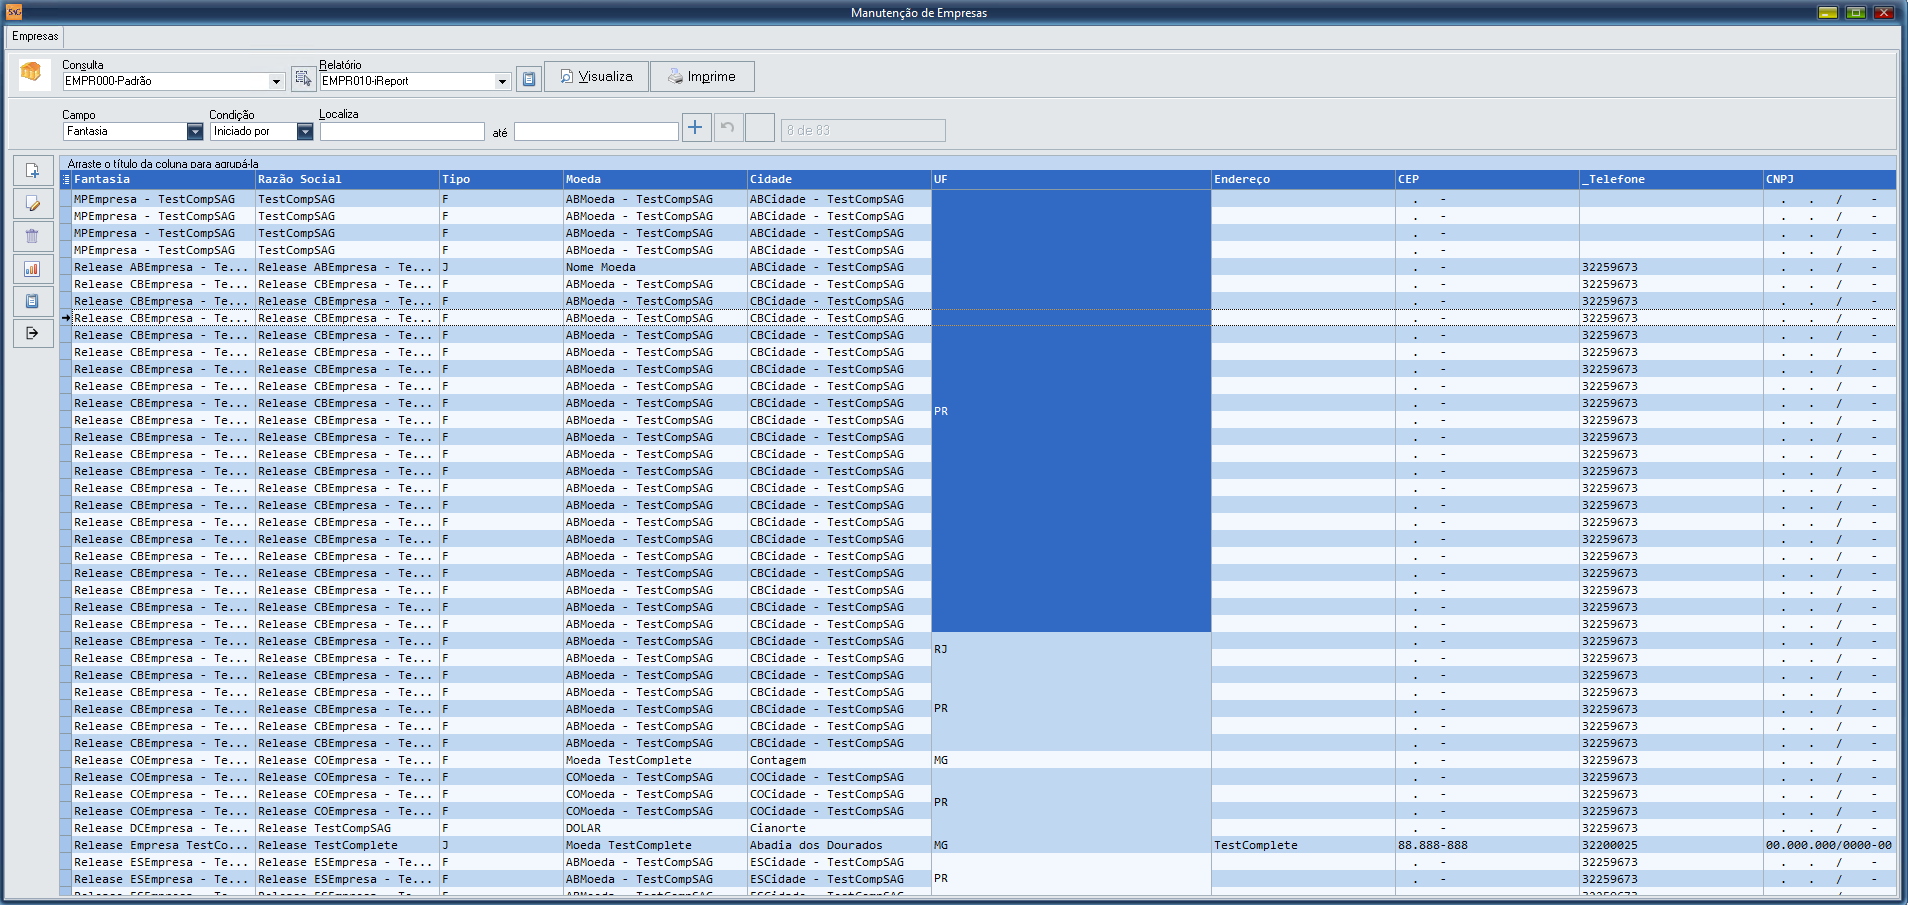Viewport: 1908px width, 905px height.
Task: Click the application icon in title bar
Action: pos(14,12)
